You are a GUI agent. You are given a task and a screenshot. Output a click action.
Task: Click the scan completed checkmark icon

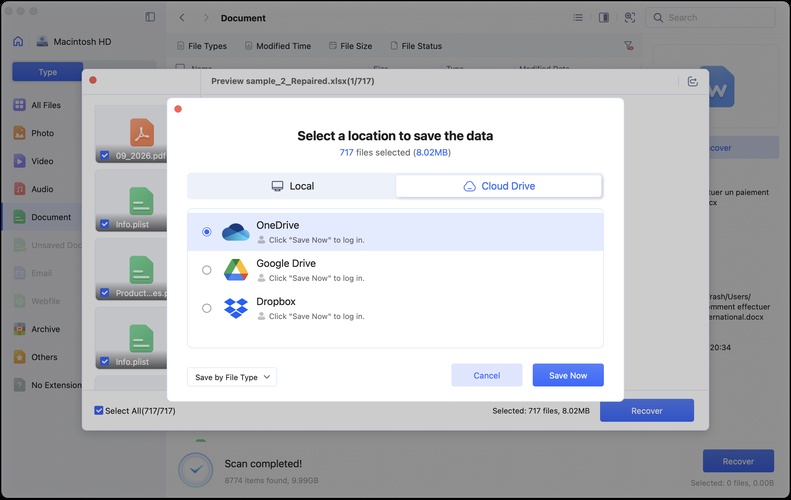tap(196, 470)
